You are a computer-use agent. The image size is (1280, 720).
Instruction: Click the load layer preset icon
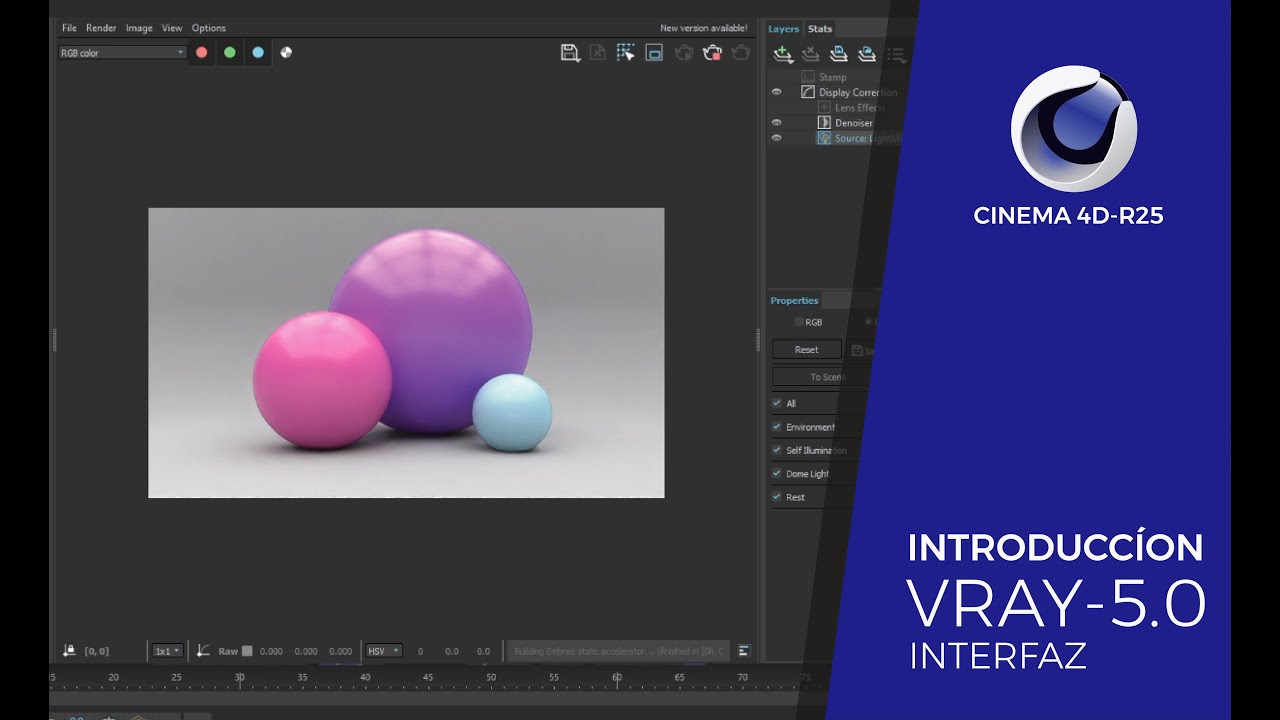coord(867,54)
